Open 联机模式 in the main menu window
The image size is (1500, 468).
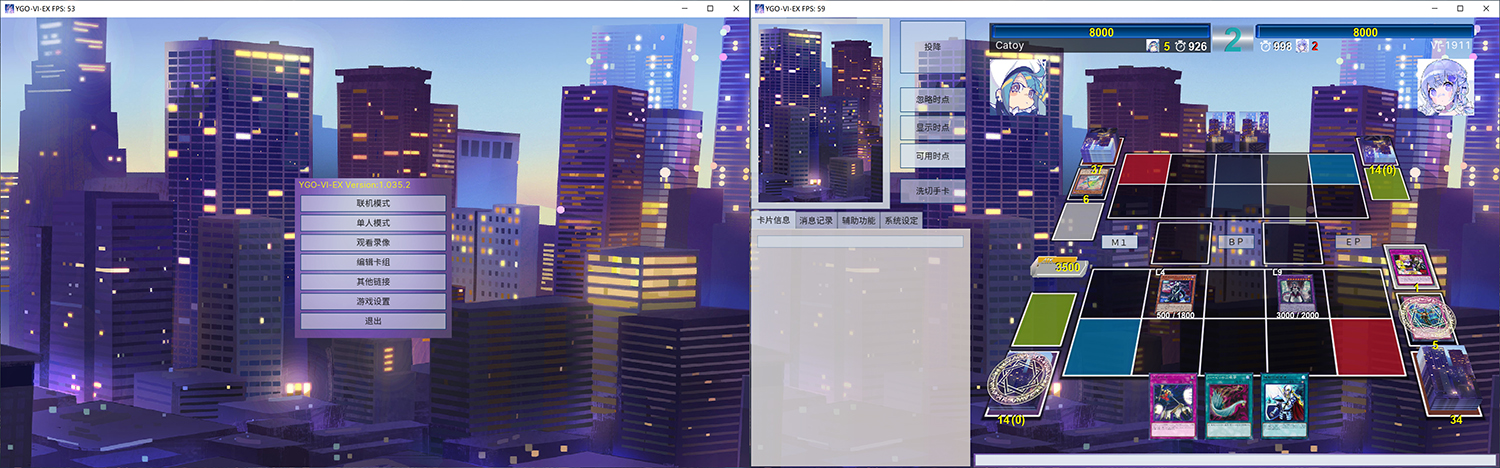point(373,203)
